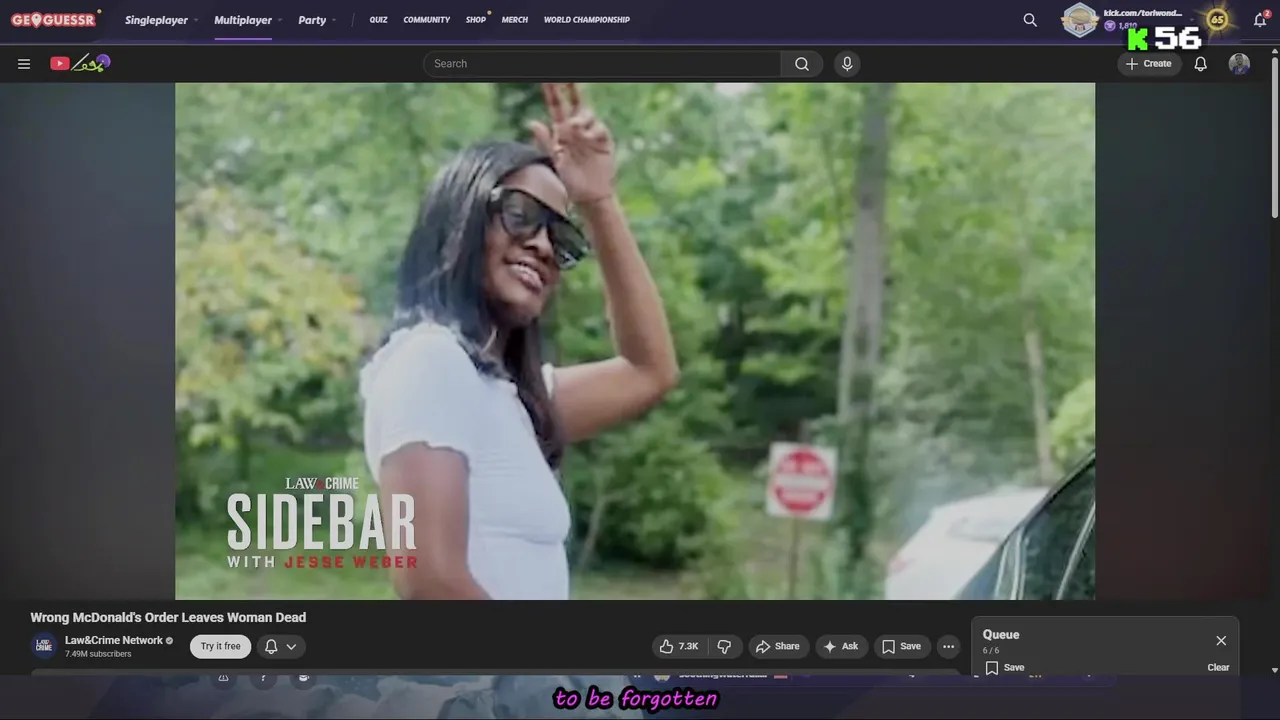Open the Quiz menu item

point(378,20)
